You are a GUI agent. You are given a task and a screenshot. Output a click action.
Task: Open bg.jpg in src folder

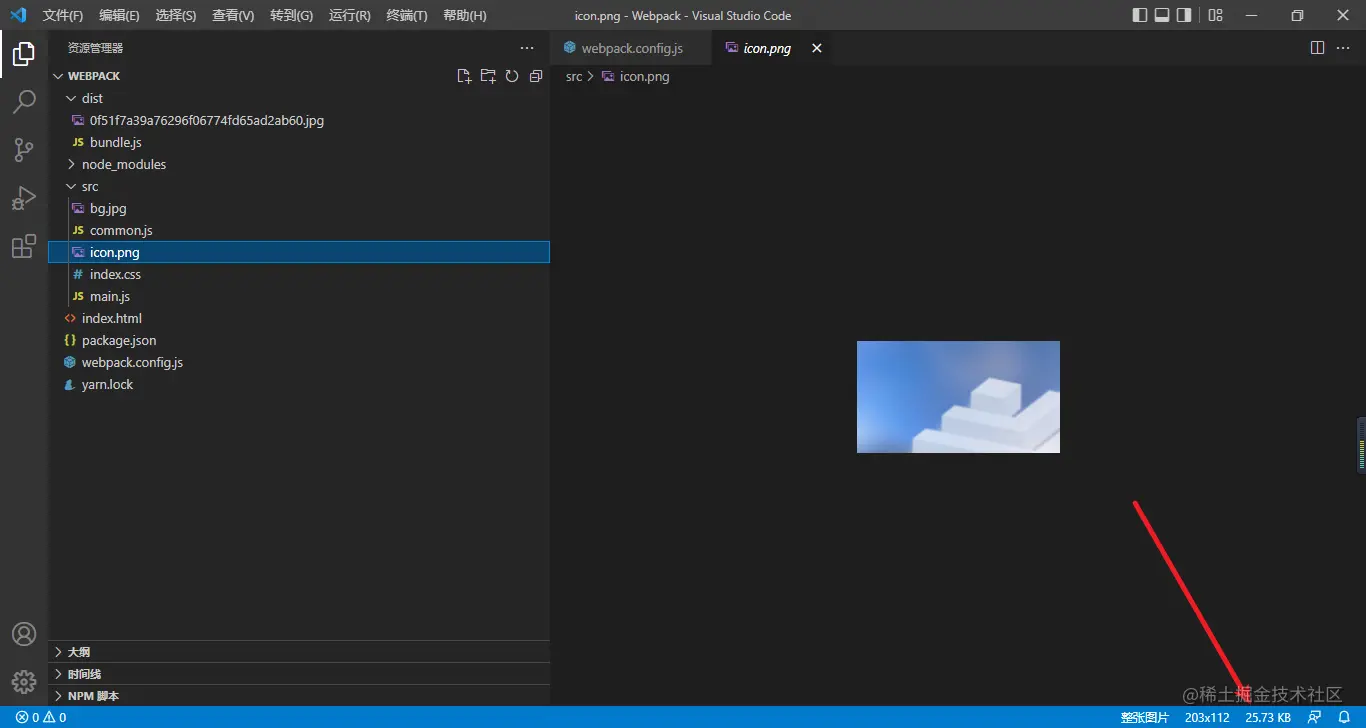coord(299,208)
